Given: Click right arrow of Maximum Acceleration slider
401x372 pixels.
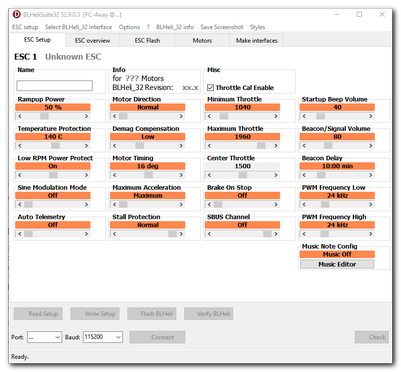Looking at the screenshot, I should [181, 204].
